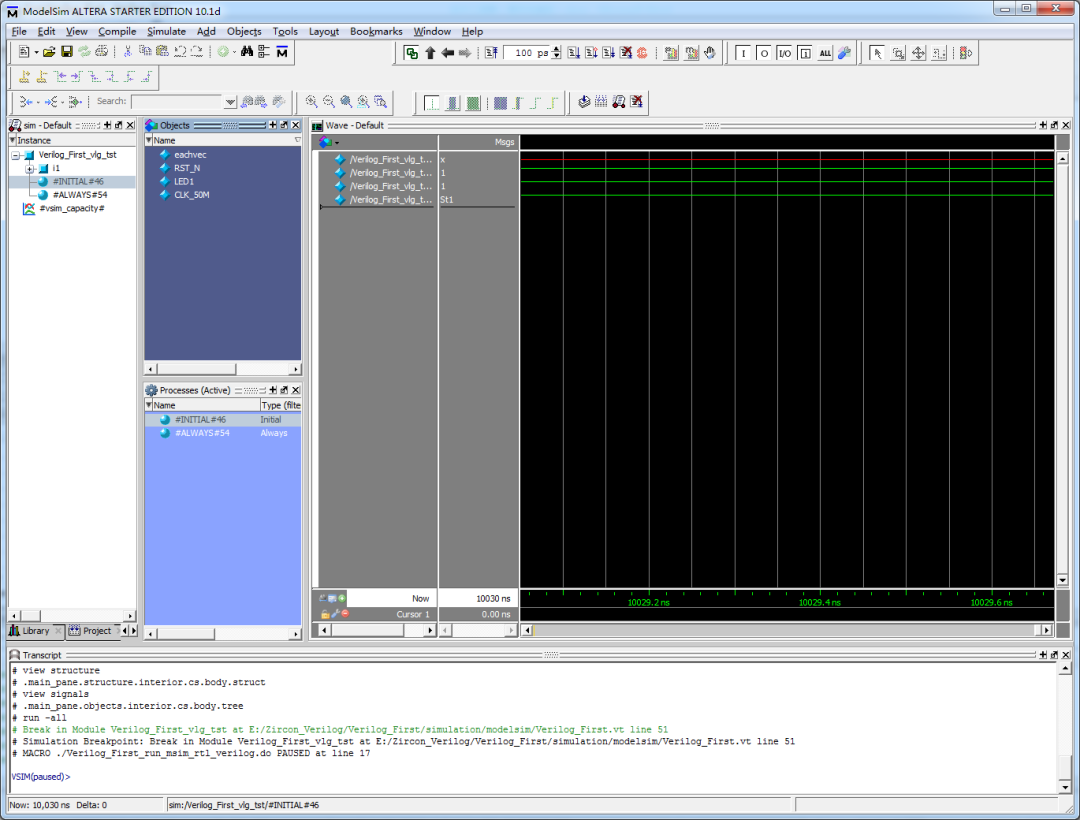Expand the i1 instance tree node
The height and width of the screenshot is (820, 1080).
point(30,169)
